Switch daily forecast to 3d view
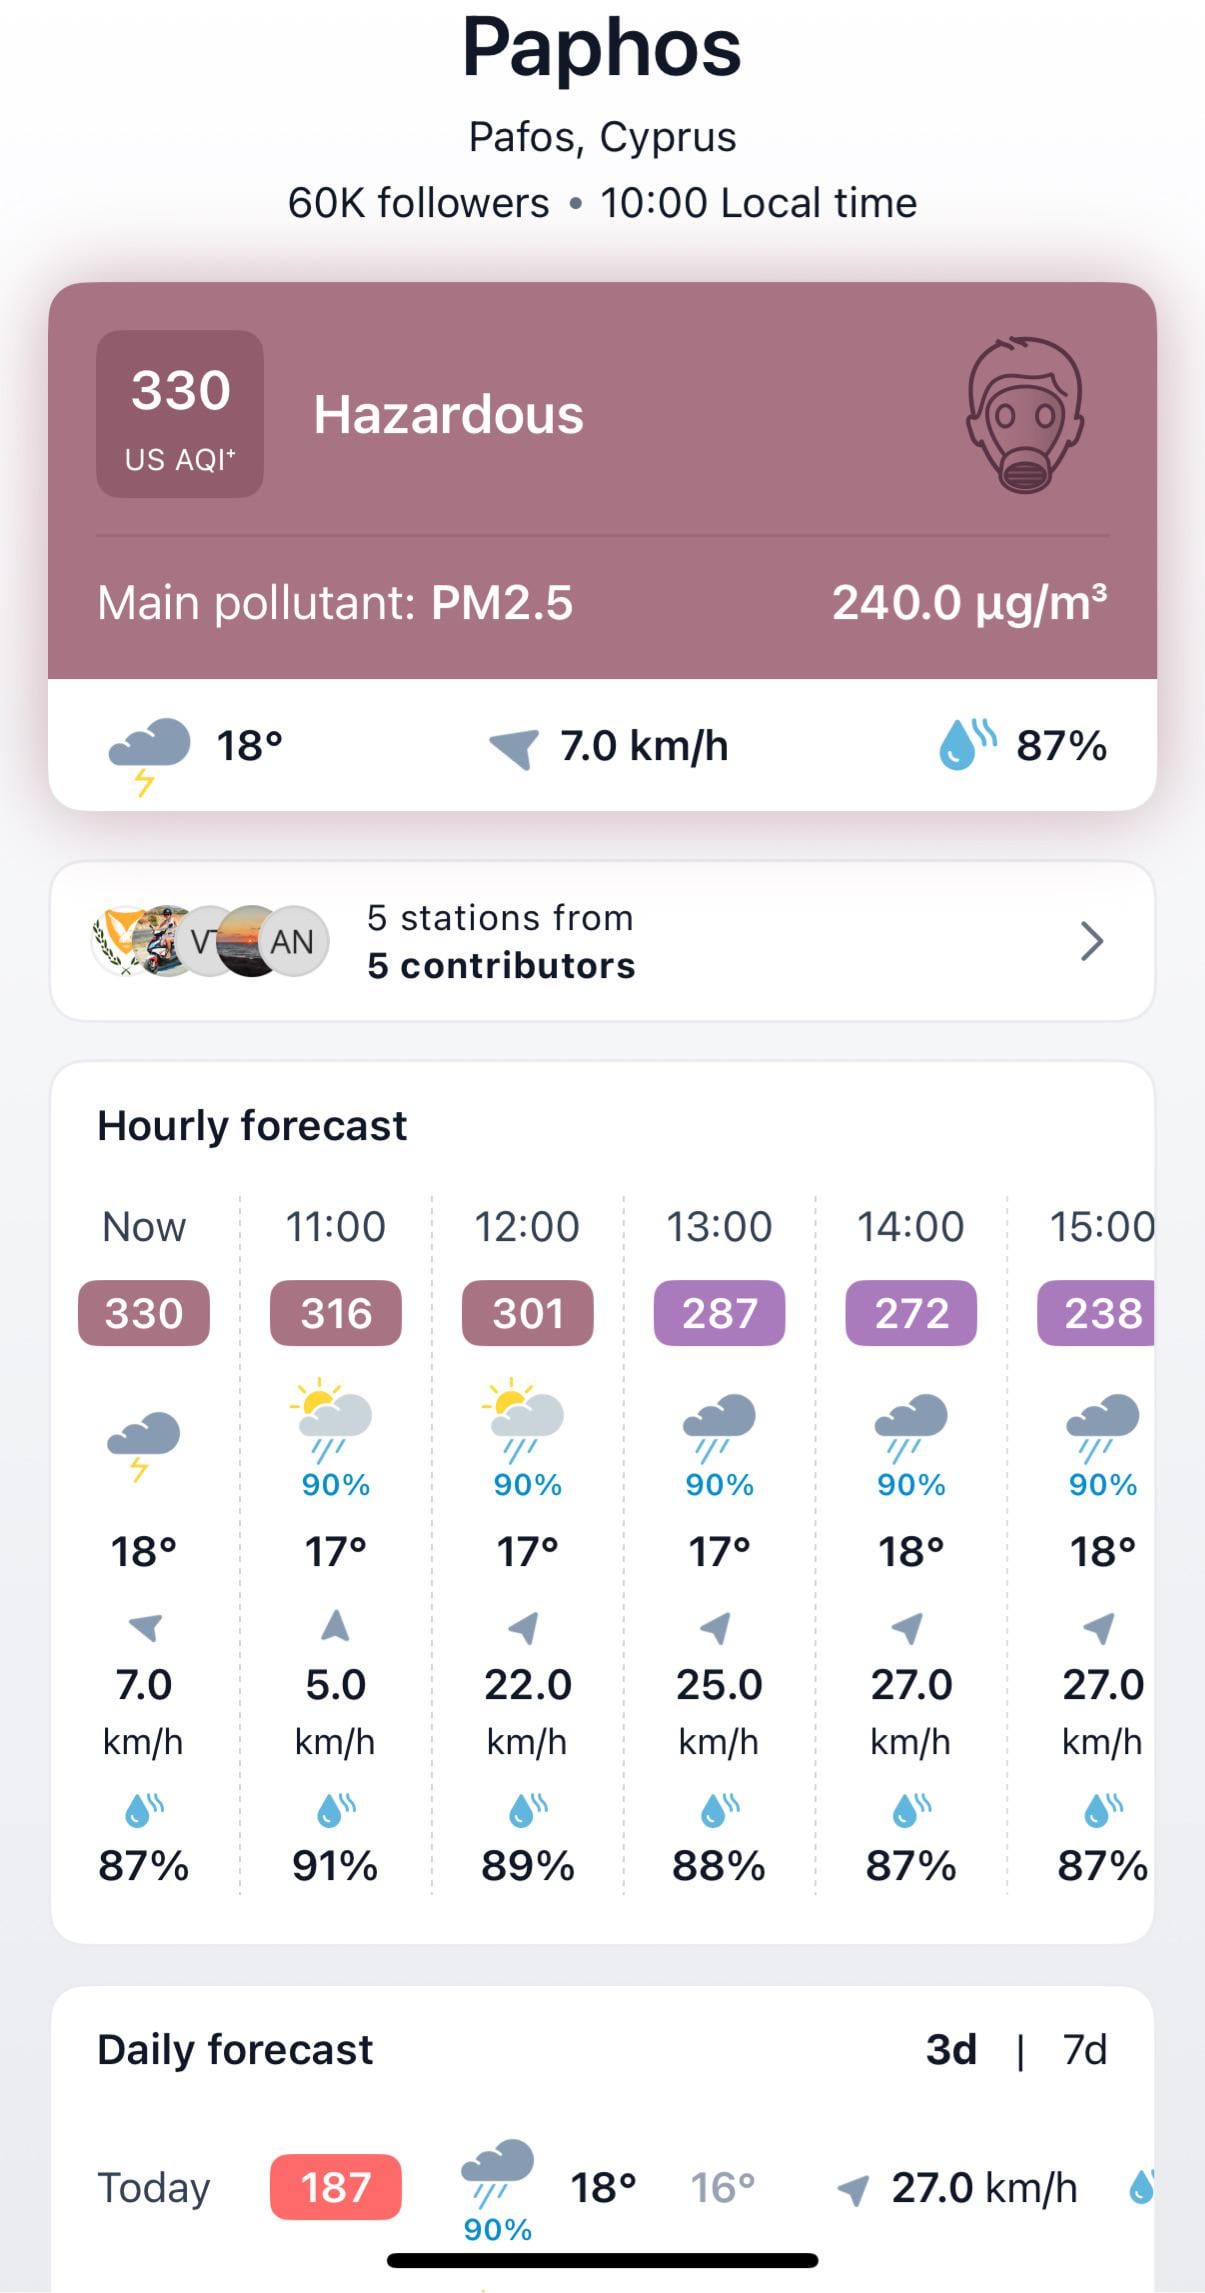This screenshot has height=2293, width=1205. [950, 2050]
